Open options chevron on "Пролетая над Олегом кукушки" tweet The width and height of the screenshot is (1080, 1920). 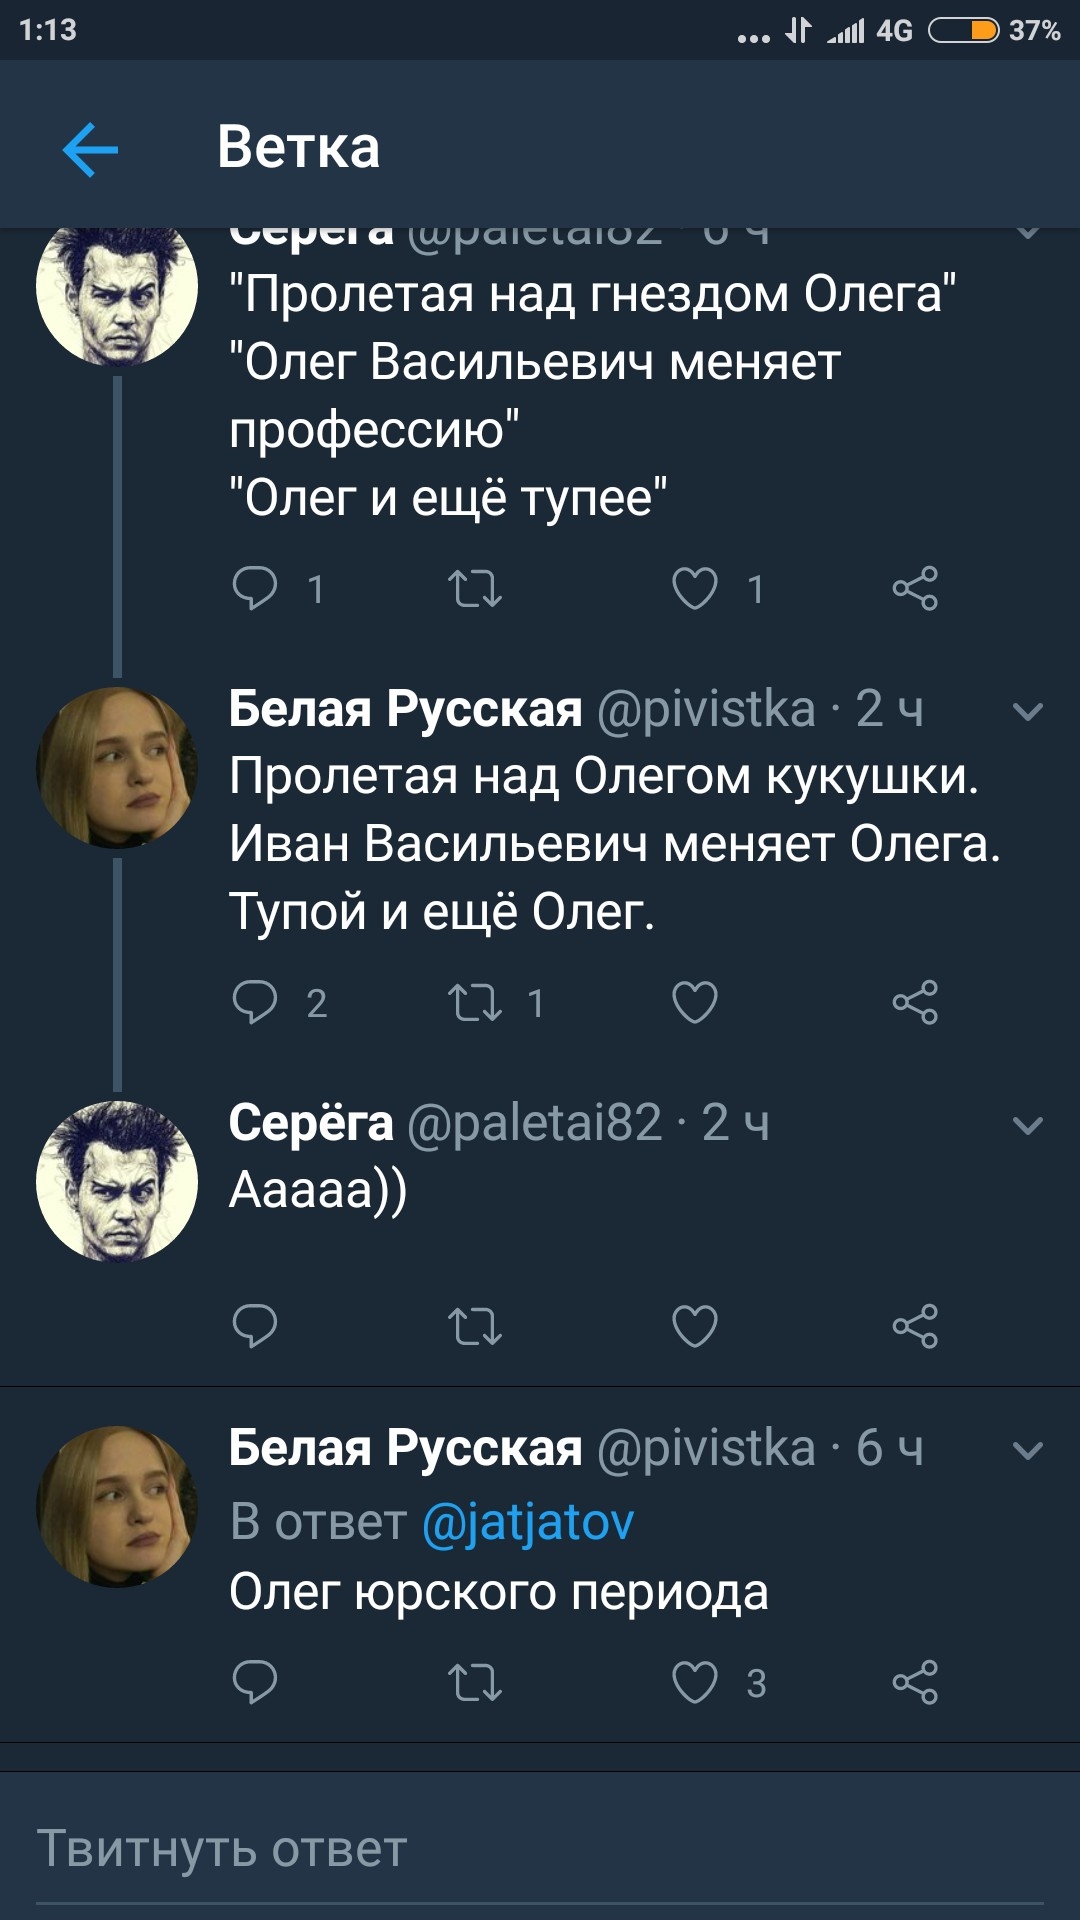1028,712
